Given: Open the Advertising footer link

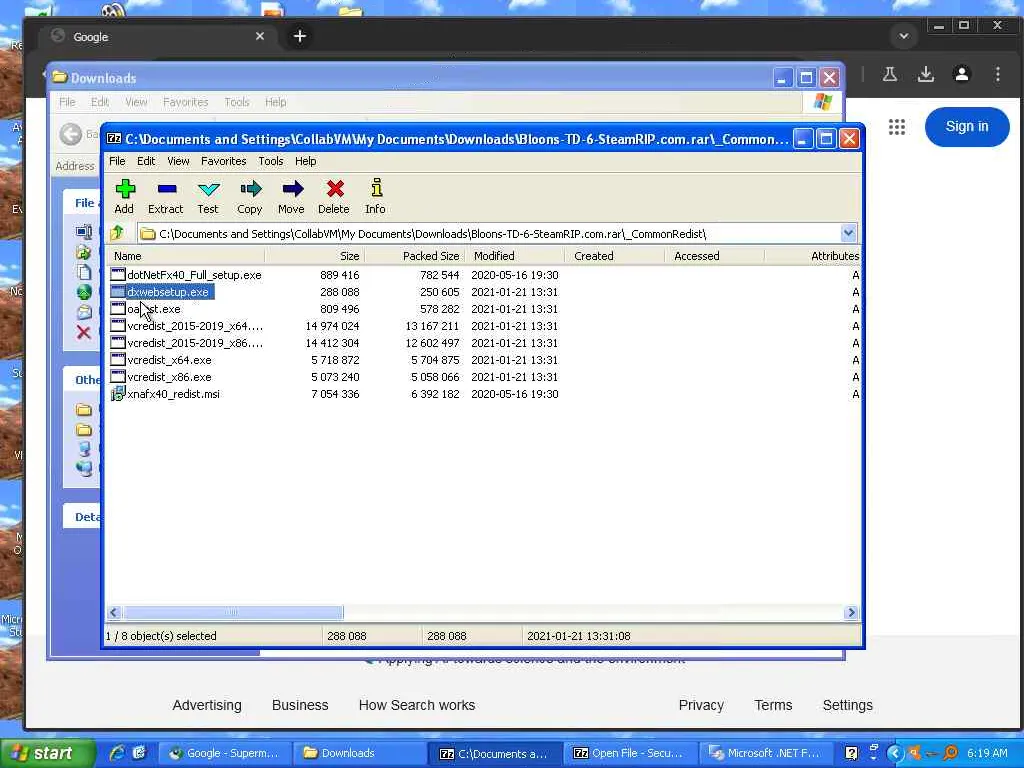Looking at the screenshot, I should [207, 705].
